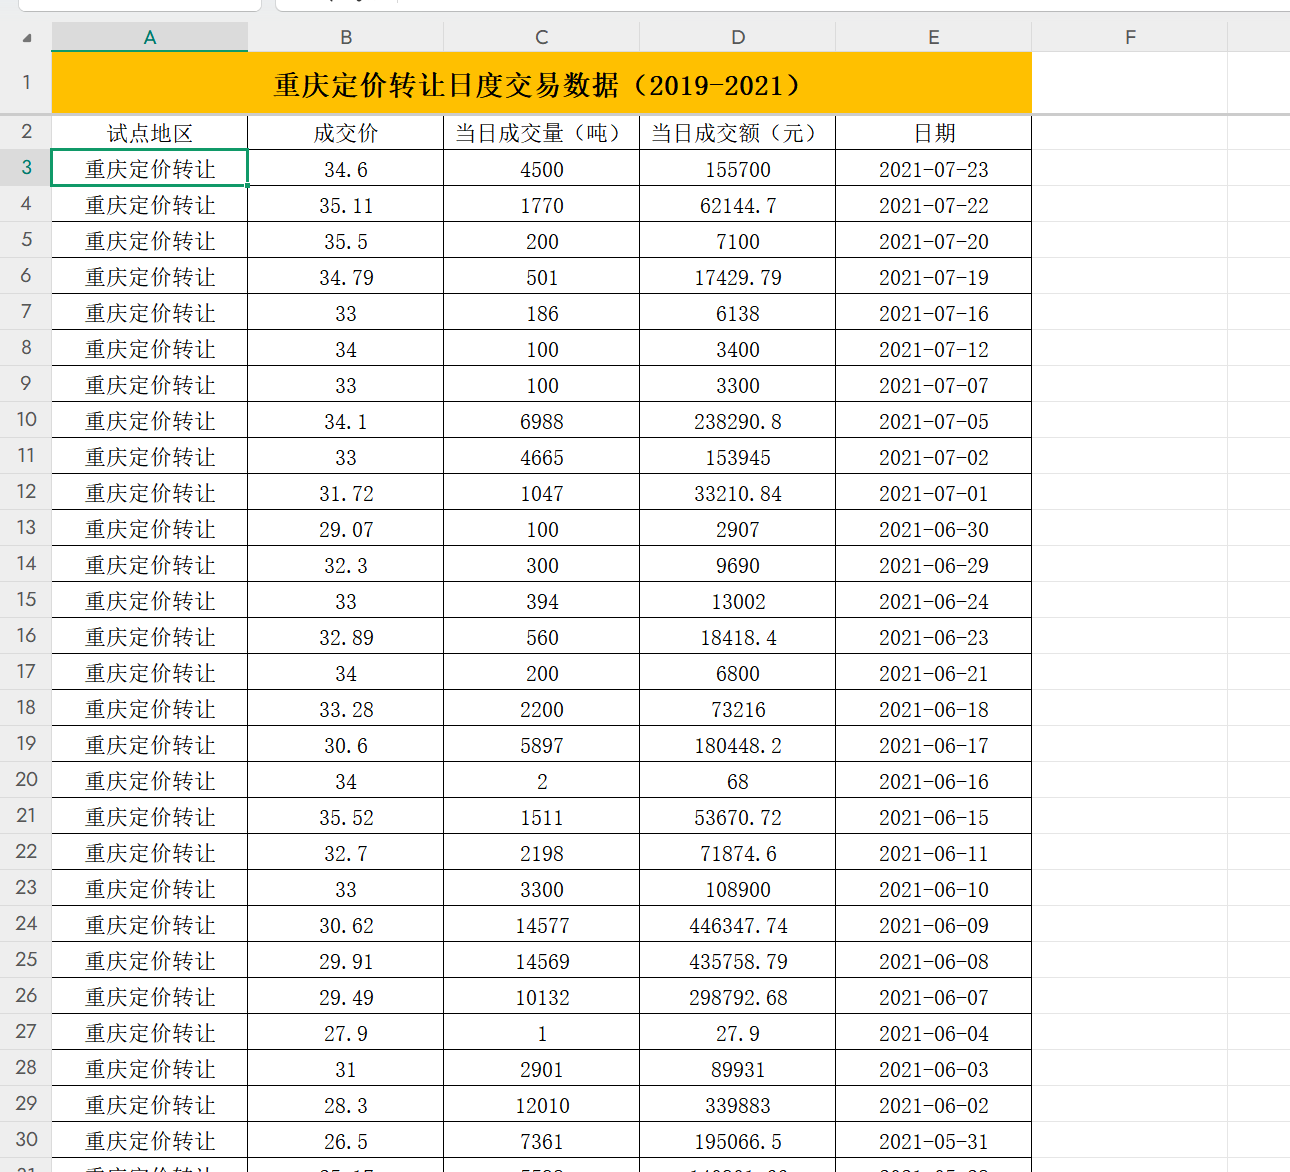Select column E header

click(x=934, y=37)
